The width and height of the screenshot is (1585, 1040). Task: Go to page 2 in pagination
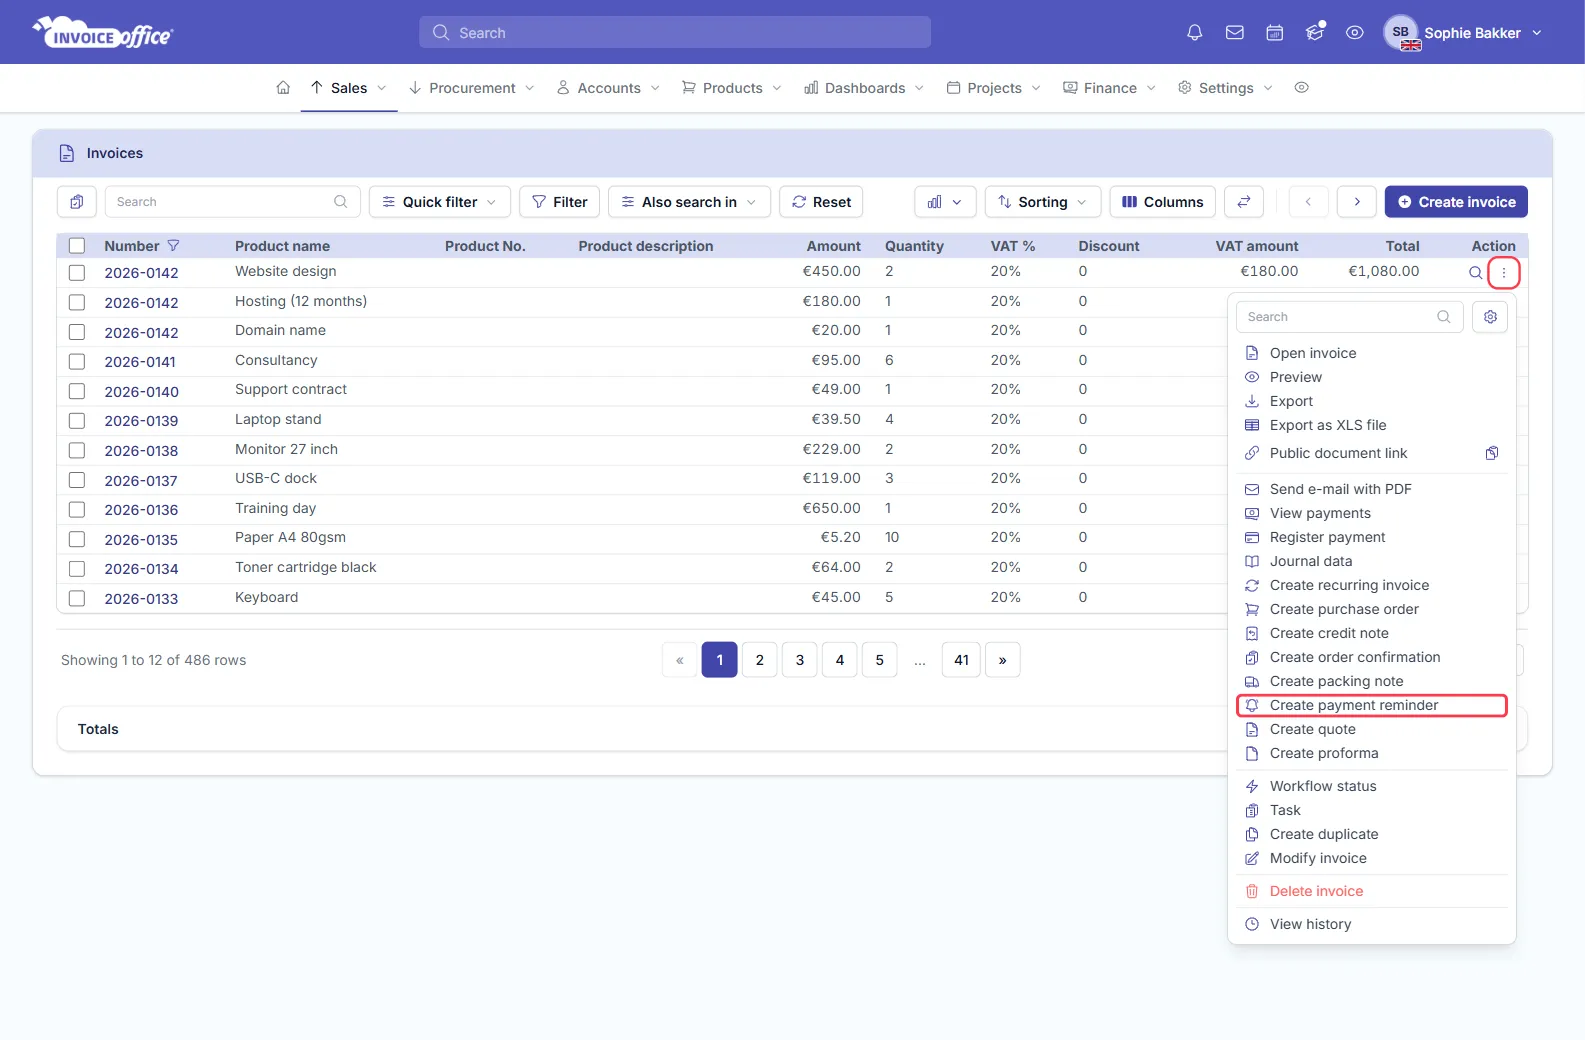point(760,660)
